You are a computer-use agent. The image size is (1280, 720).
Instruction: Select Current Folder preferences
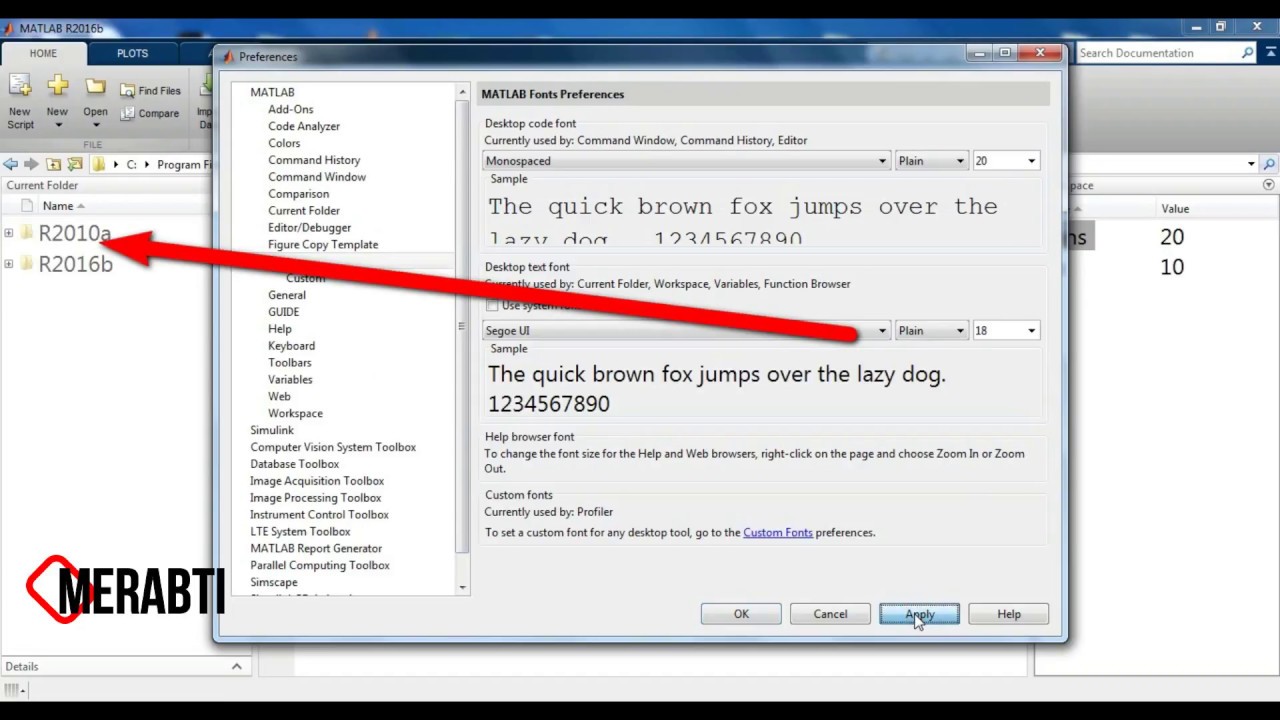[304, 211]
